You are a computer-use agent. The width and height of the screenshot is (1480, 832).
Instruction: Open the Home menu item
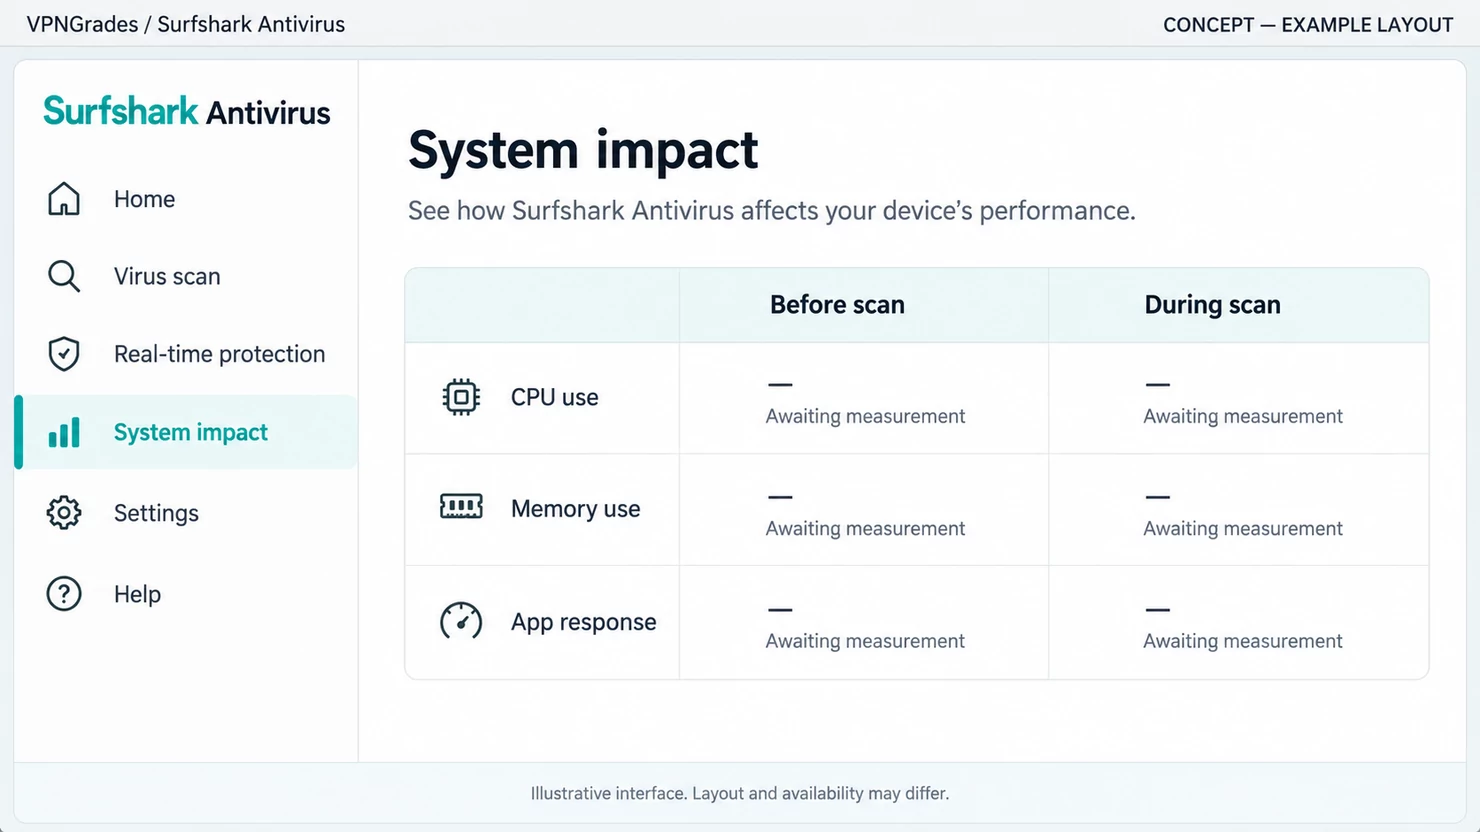coord(187,199)
